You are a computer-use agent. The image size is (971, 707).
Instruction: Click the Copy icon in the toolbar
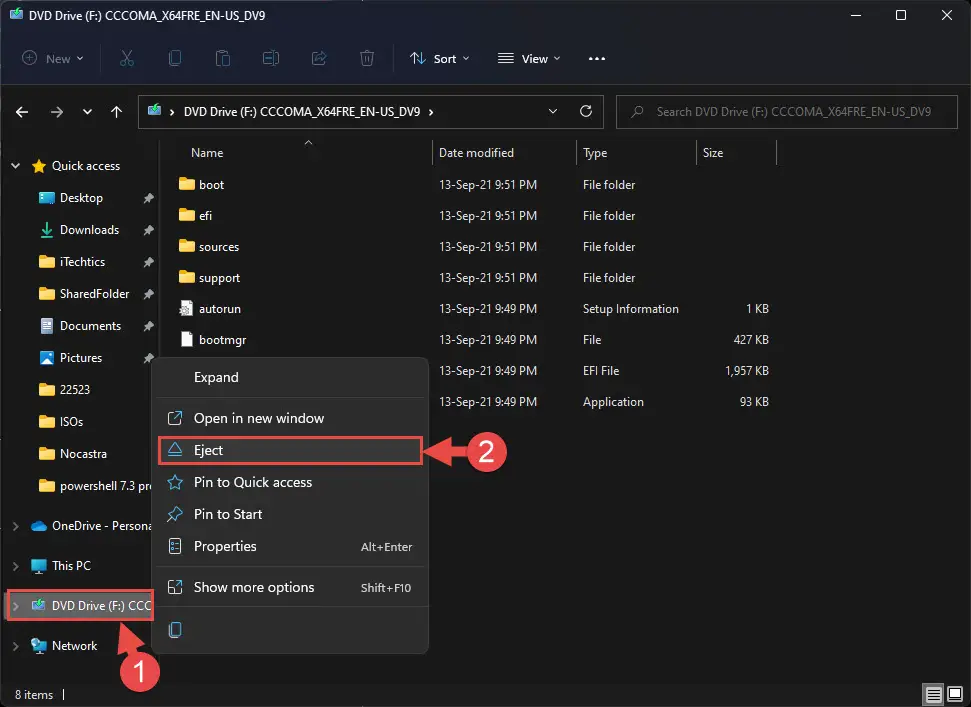pyautogui.click(x=175, y=58)
